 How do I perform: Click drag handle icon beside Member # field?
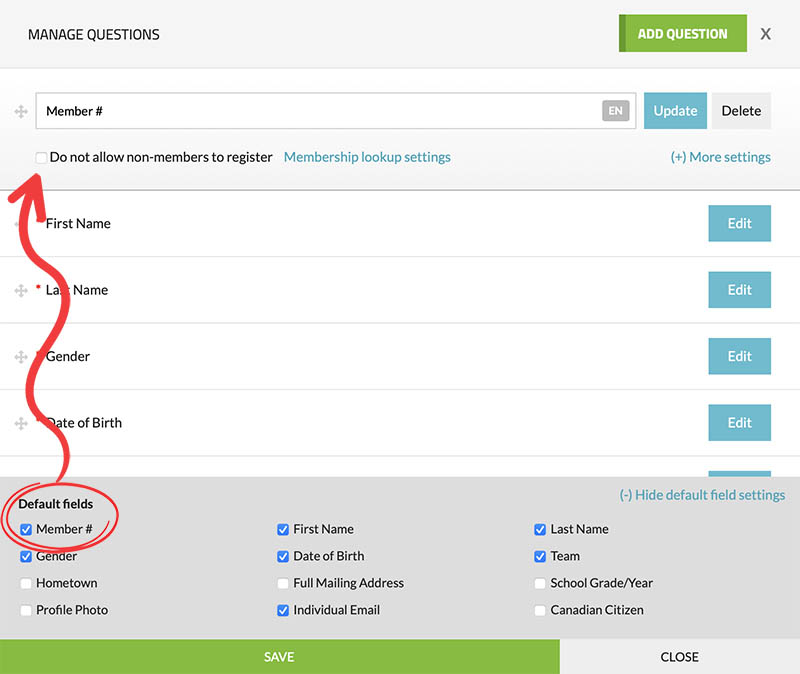coord(21,111)
